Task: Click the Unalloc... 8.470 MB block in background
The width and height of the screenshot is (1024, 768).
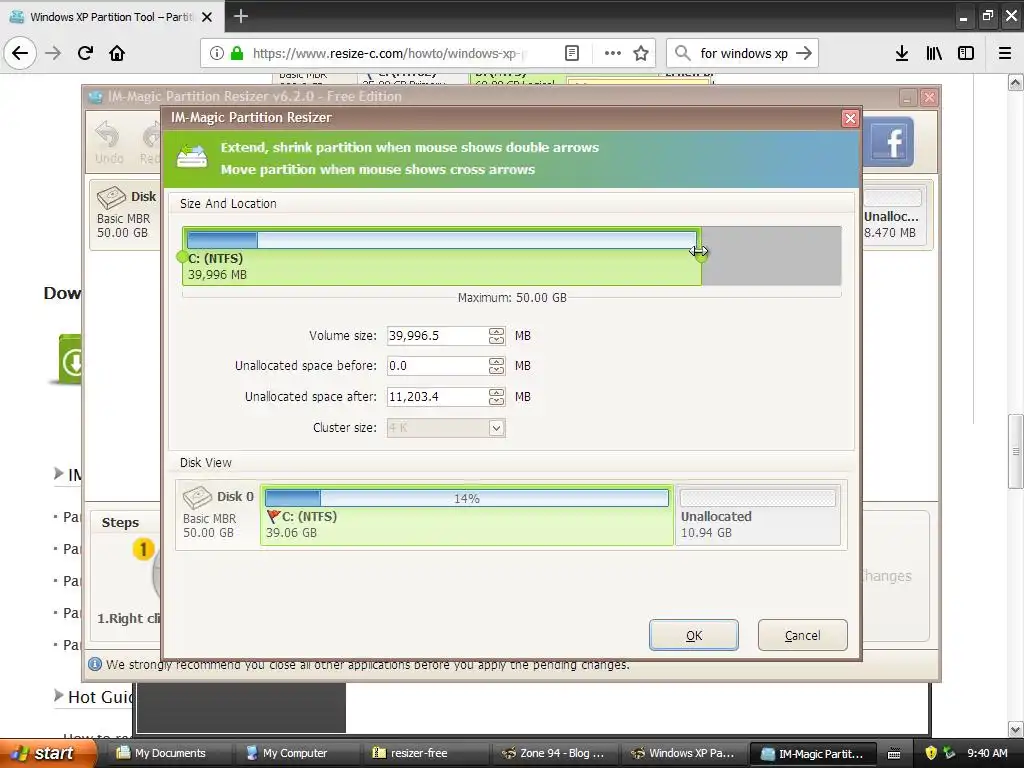Action: coord(893,216)
